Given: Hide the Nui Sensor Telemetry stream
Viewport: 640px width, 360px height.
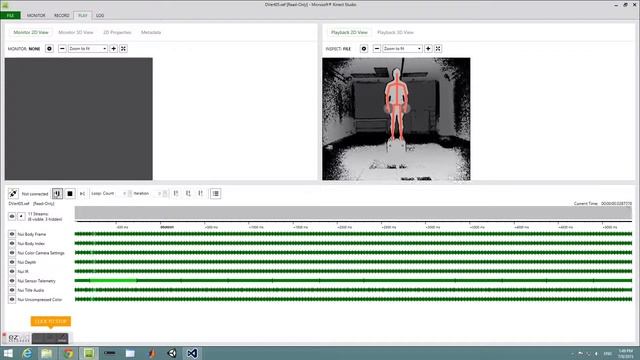Looking at the screenshot, I should coord(12,281).
